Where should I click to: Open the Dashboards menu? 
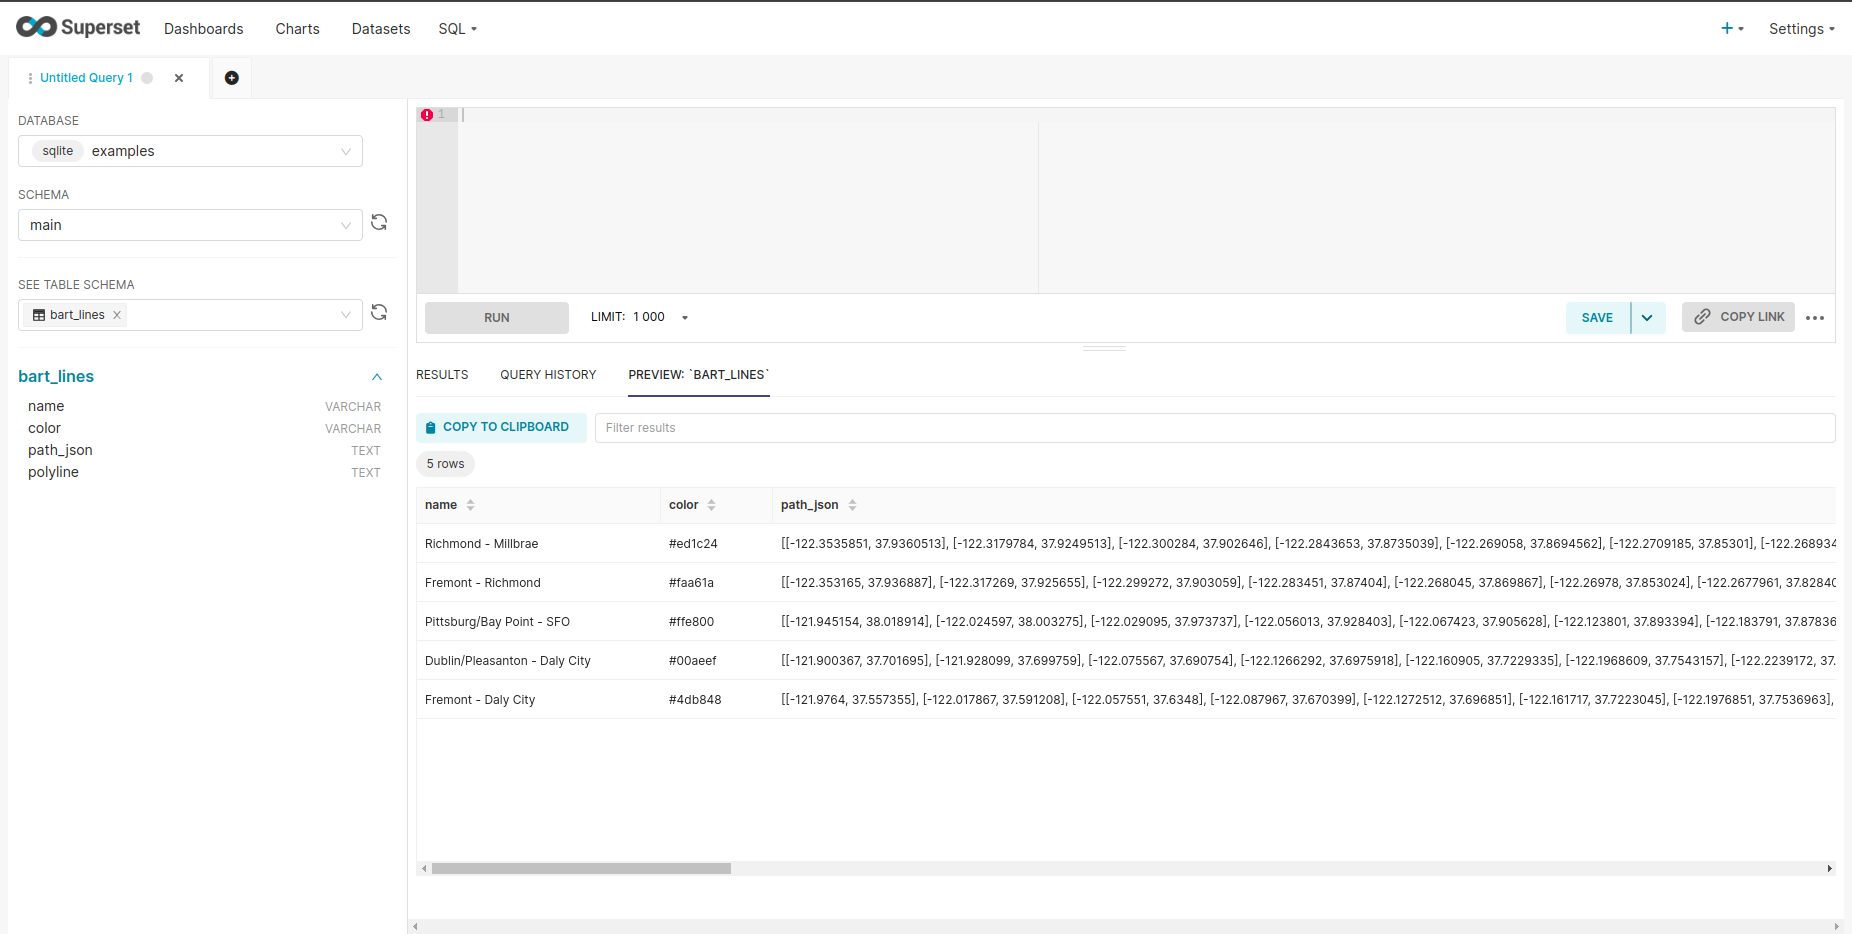[204, 28]
